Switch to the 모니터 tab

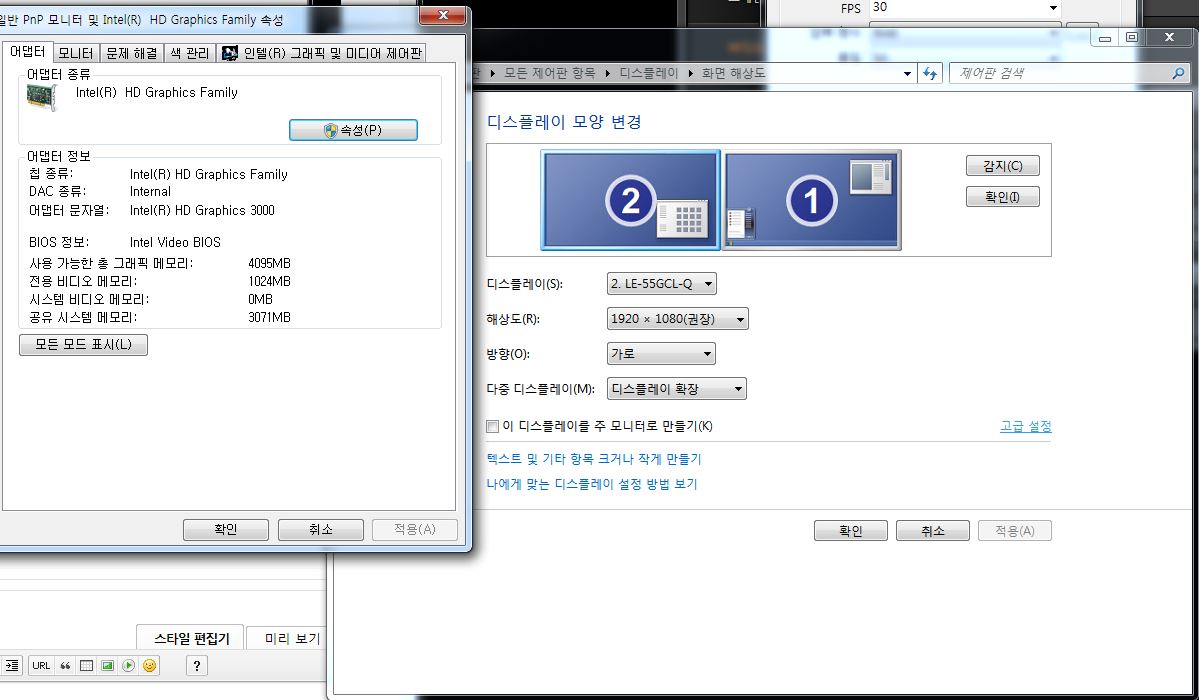click(76, 53)
